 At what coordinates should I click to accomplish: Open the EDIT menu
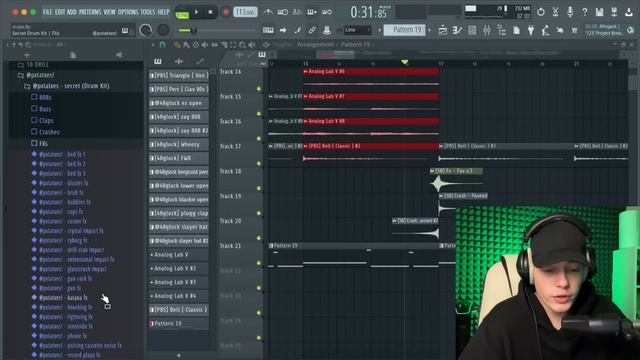(x=60, y=12)
